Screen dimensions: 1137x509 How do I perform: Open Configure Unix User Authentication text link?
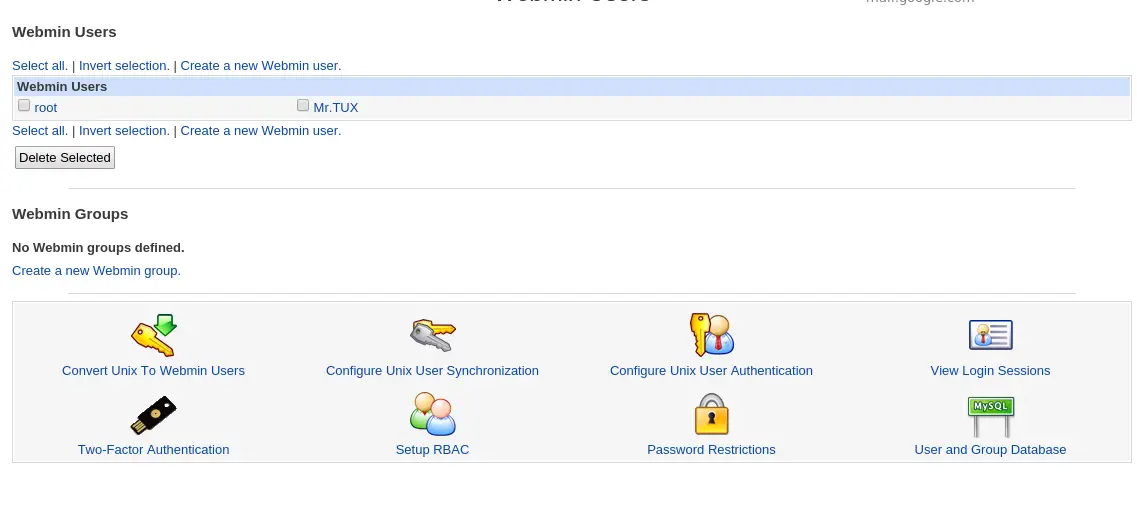click(x=711, y=371)
